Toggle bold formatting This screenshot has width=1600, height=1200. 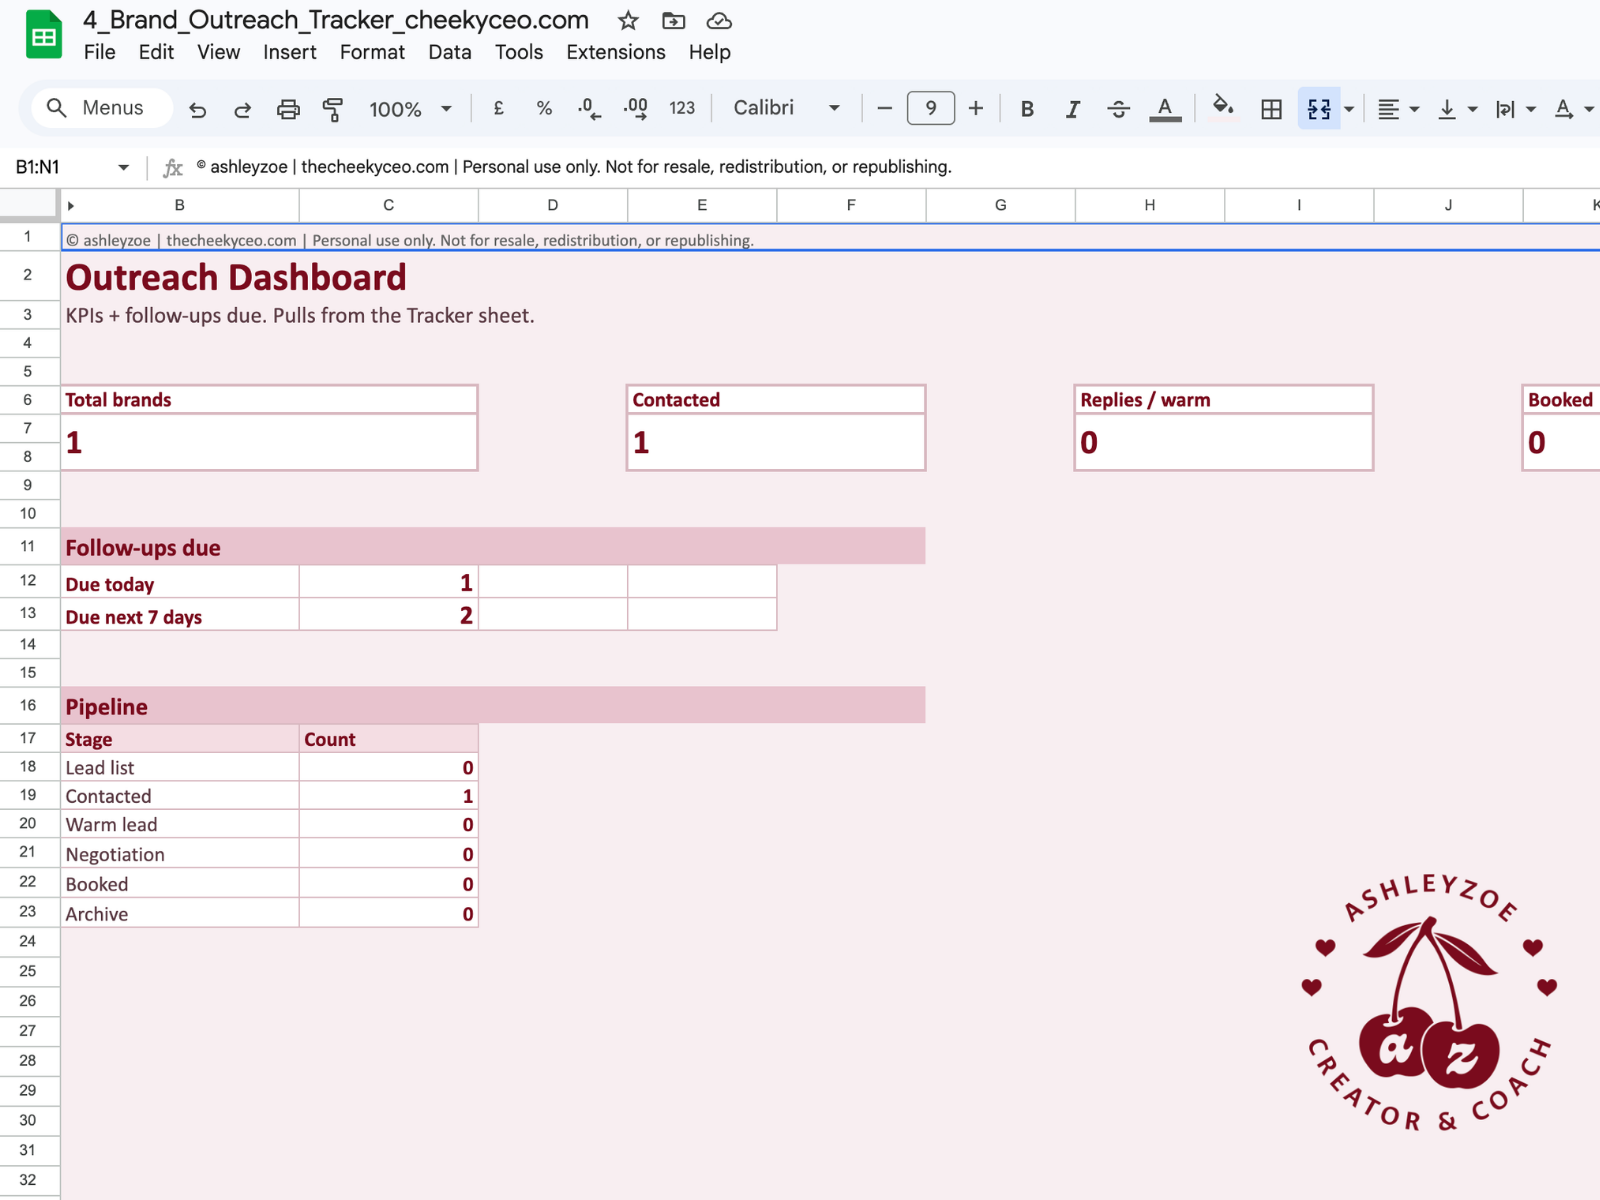point(1027,109)
